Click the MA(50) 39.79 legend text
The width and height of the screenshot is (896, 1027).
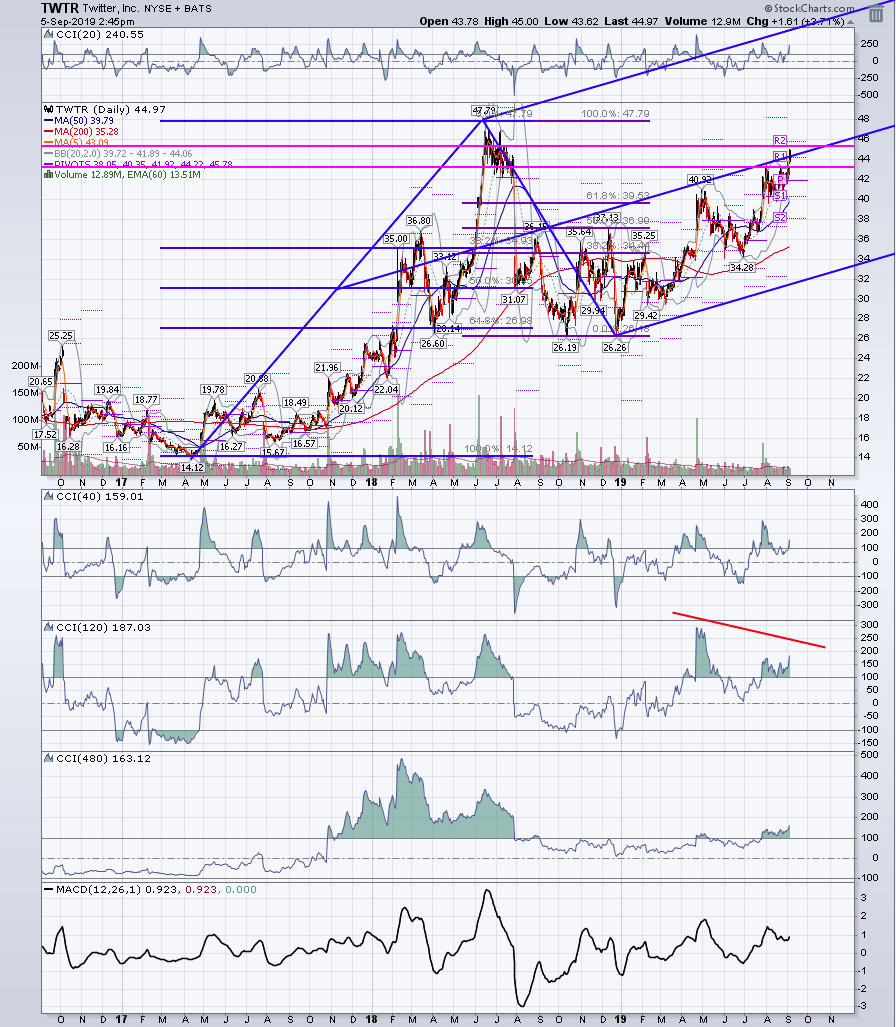point(84,121)
